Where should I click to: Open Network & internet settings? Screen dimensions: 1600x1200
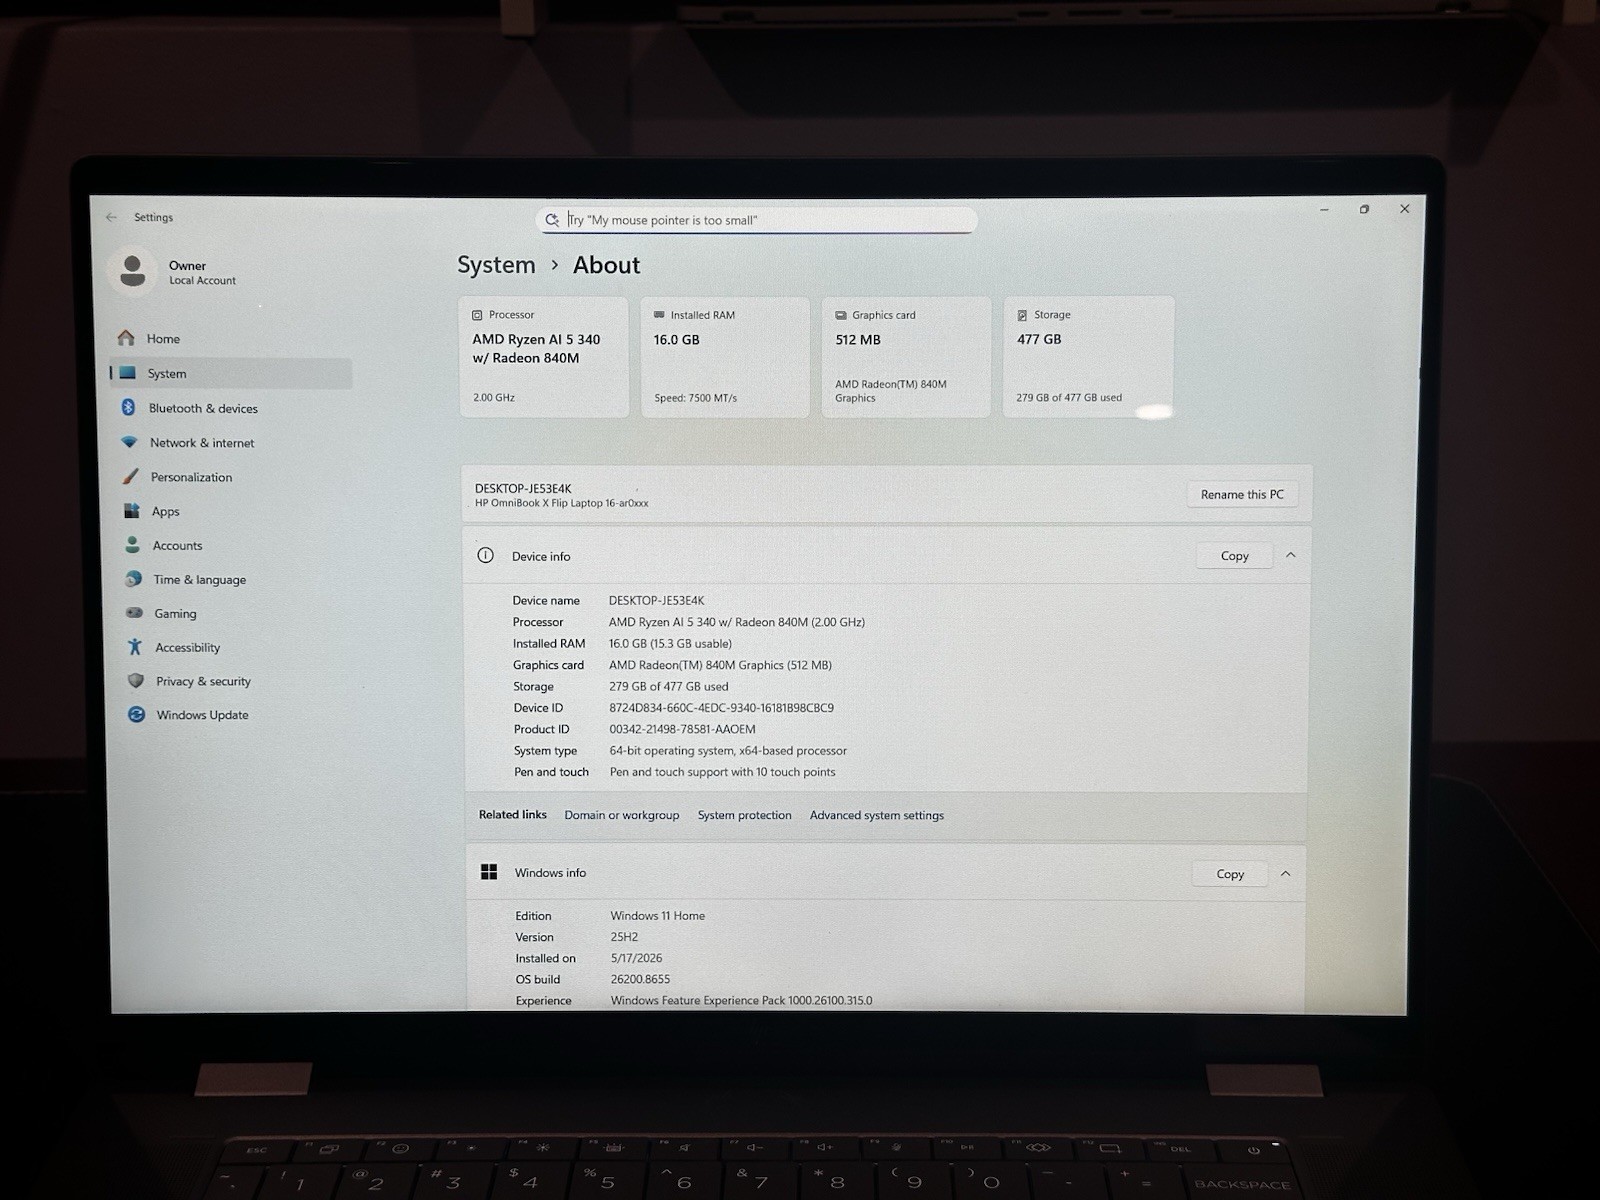(x=232, y=442)
